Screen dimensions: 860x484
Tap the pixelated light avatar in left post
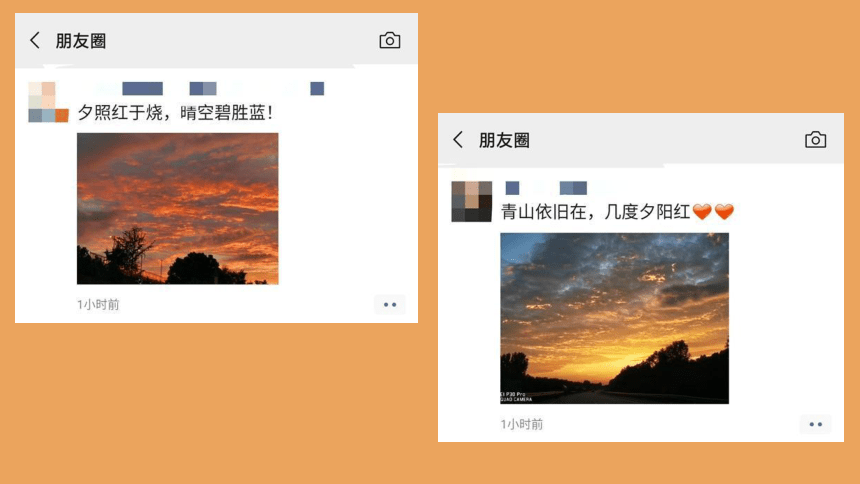pos(48,102)
